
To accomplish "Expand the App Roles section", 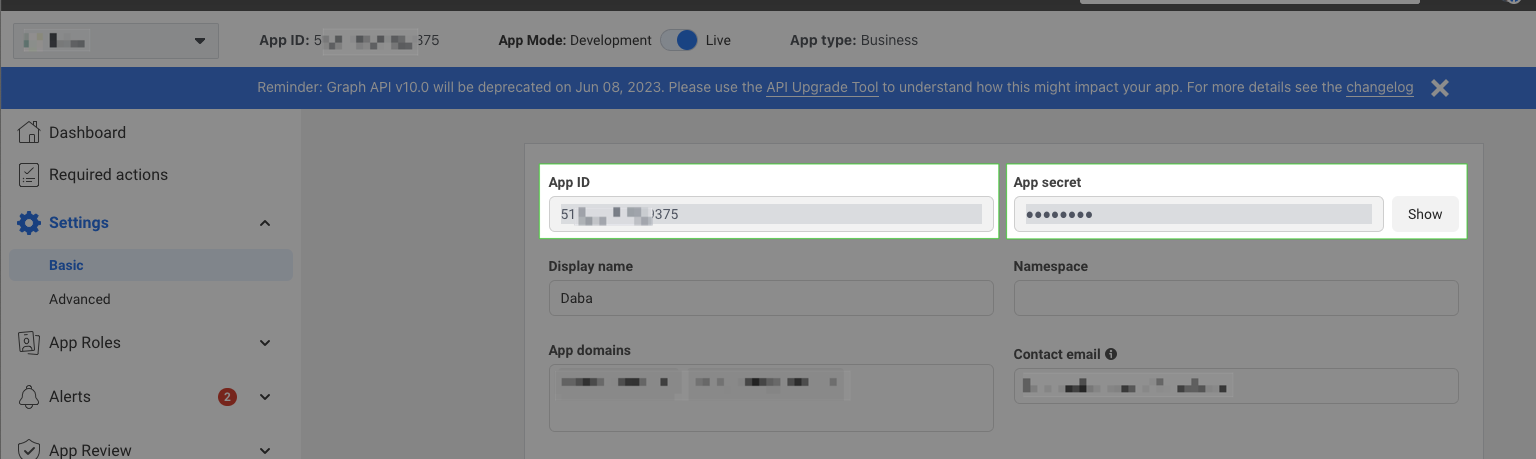I will tap(265, 343).
